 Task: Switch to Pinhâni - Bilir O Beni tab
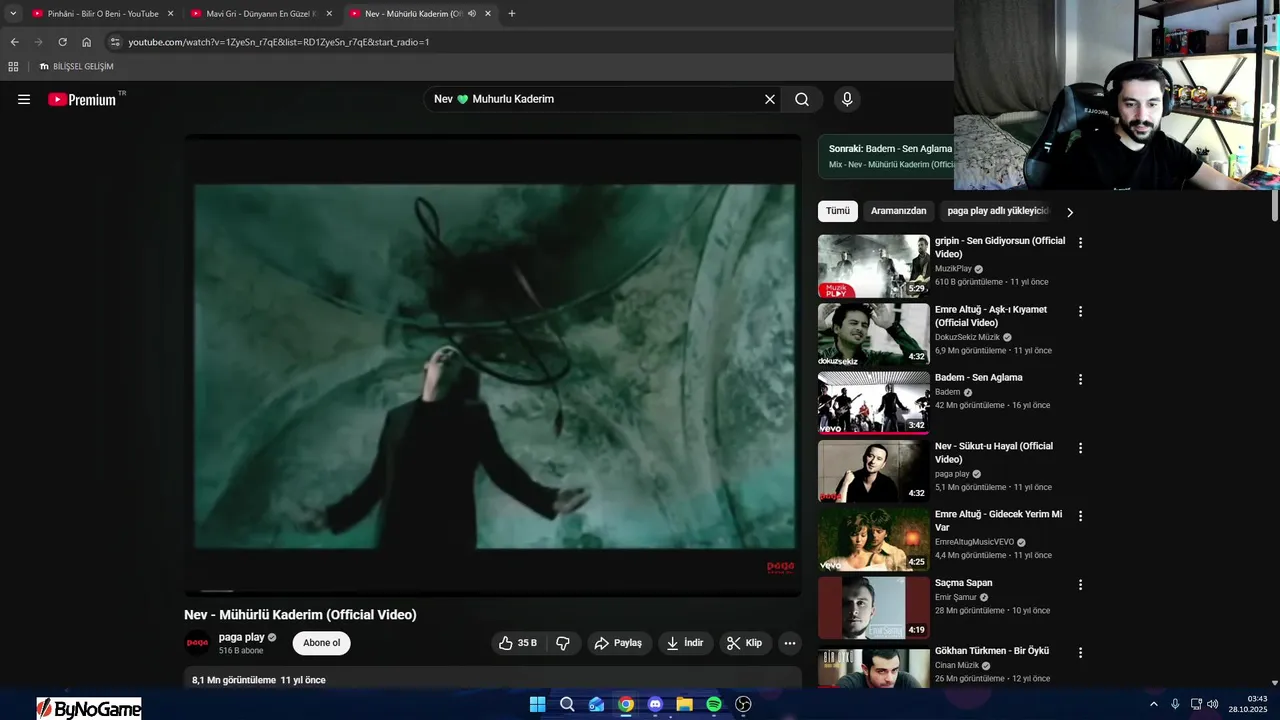pyautogui.click(x=103, y=14)
